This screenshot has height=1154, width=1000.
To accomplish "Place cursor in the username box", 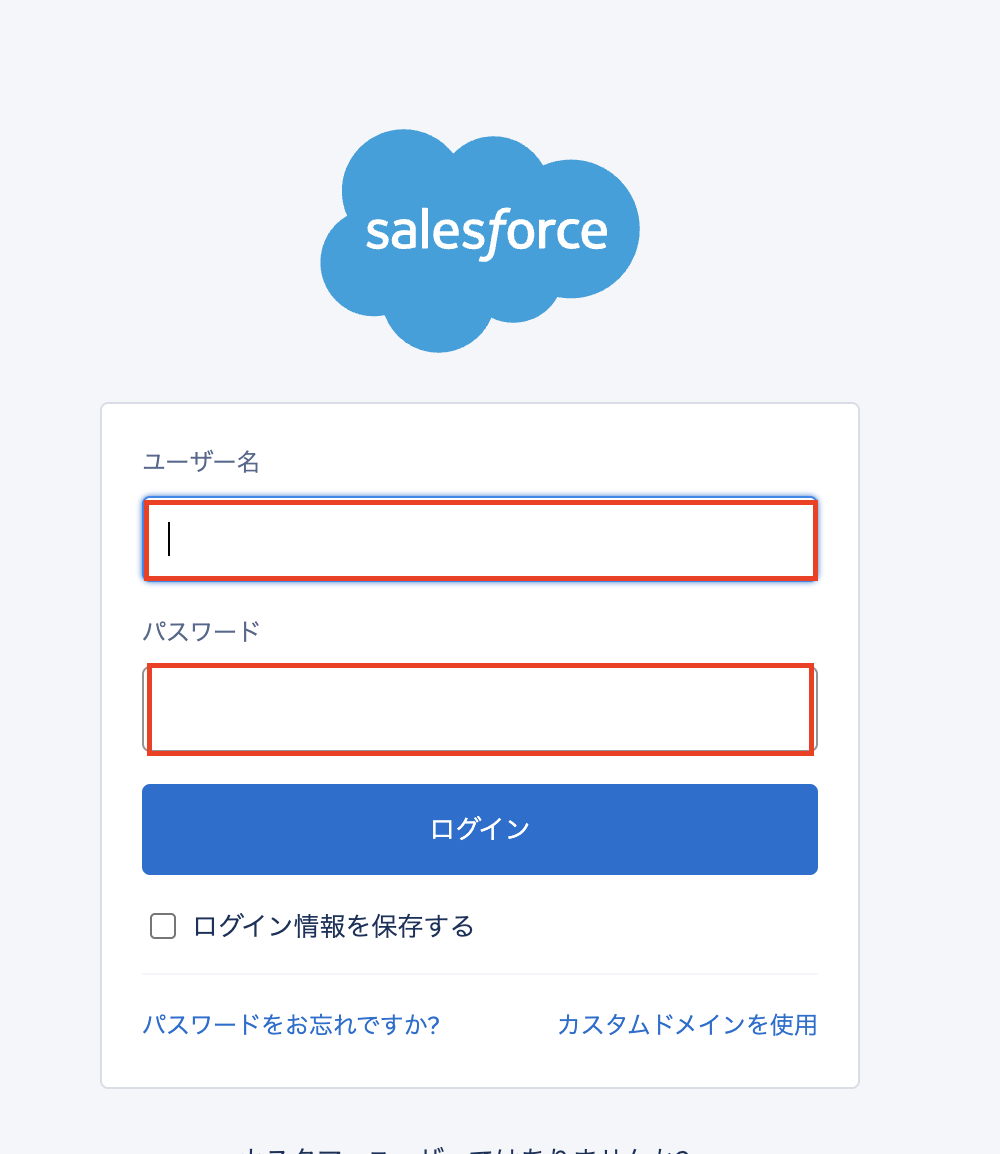I will [x=480, y=539].
